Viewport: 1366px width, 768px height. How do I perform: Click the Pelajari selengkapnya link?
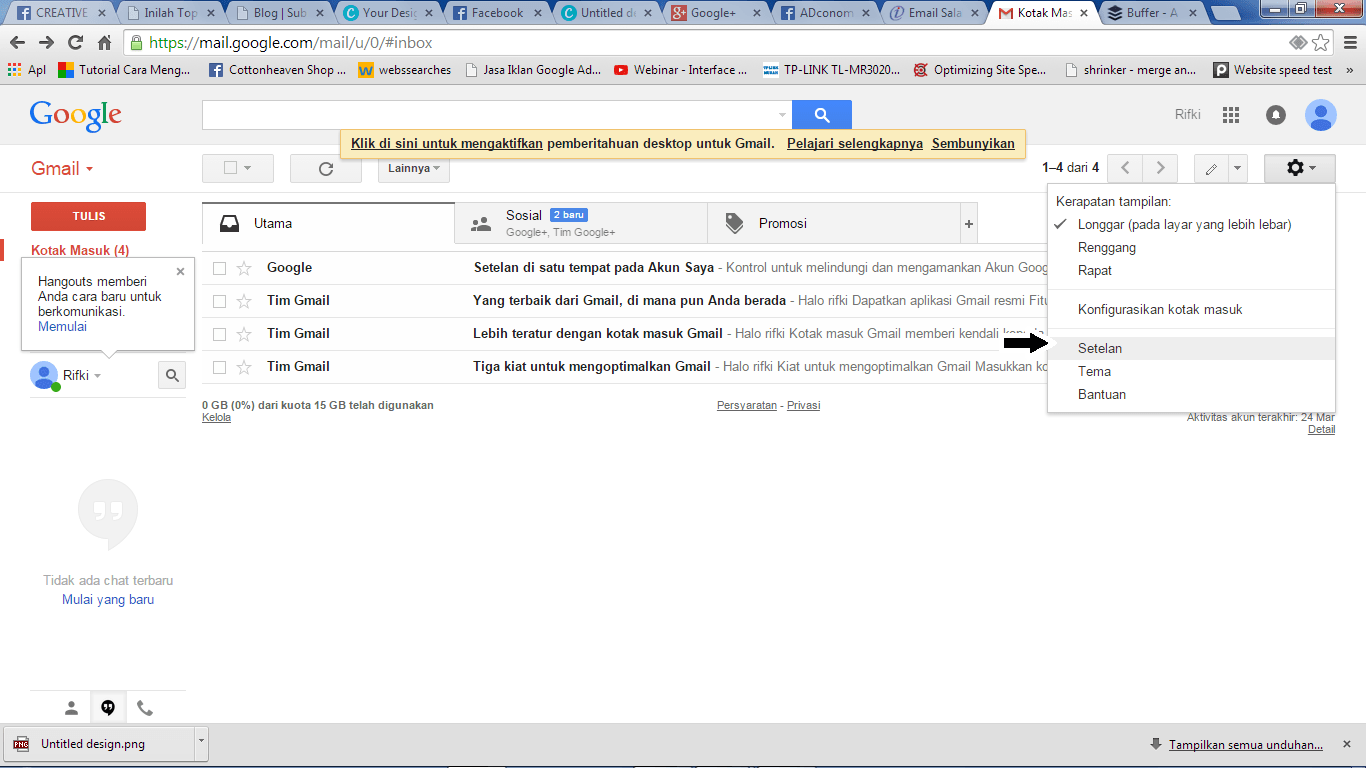click(855, 144)
